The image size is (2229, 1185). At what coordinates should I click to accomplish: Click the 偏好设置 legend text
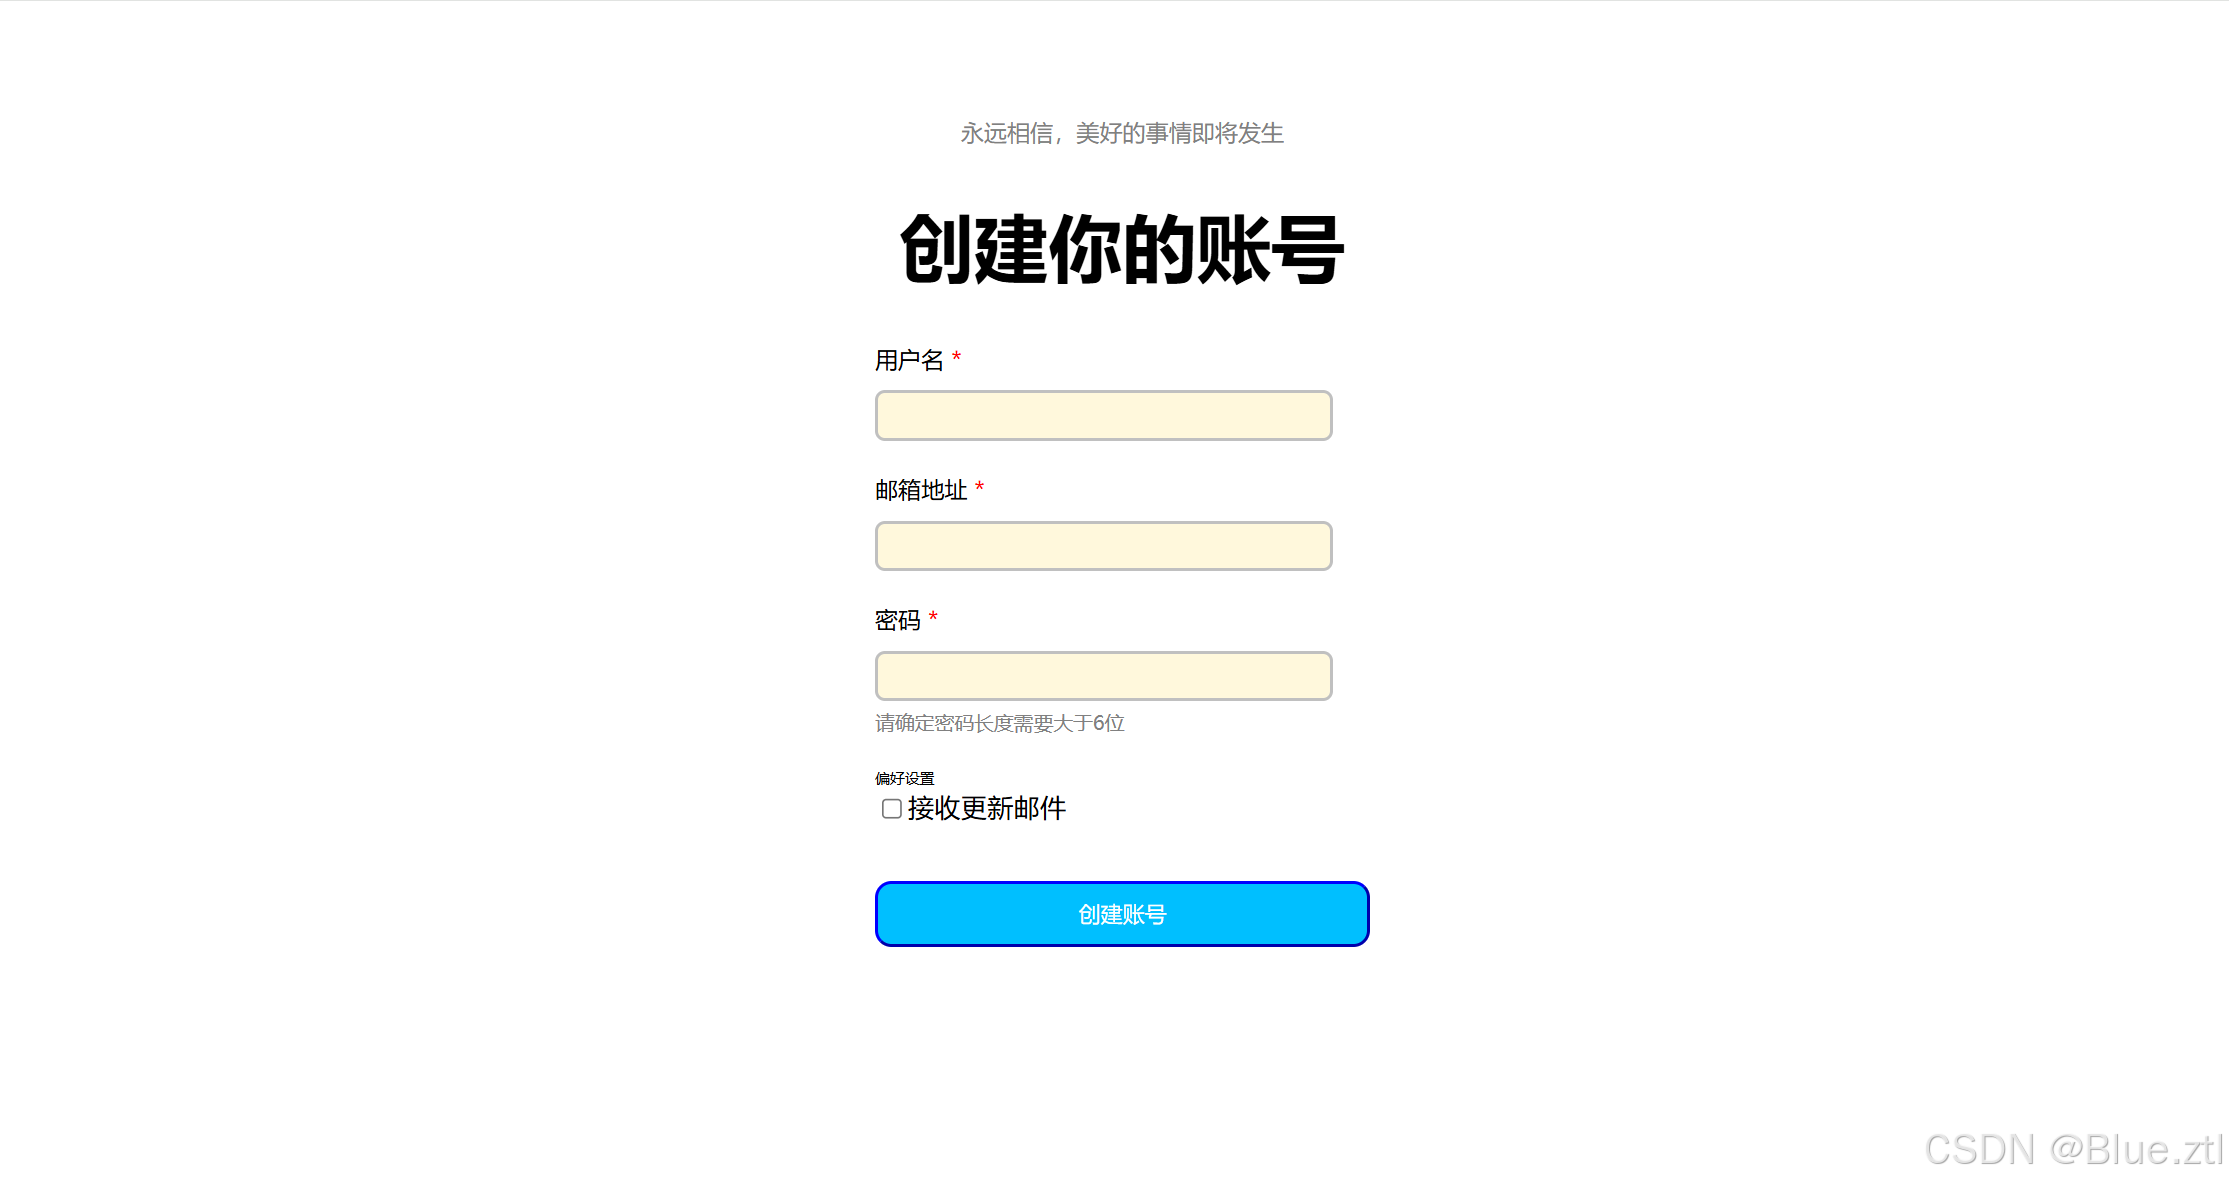[905, 778]
